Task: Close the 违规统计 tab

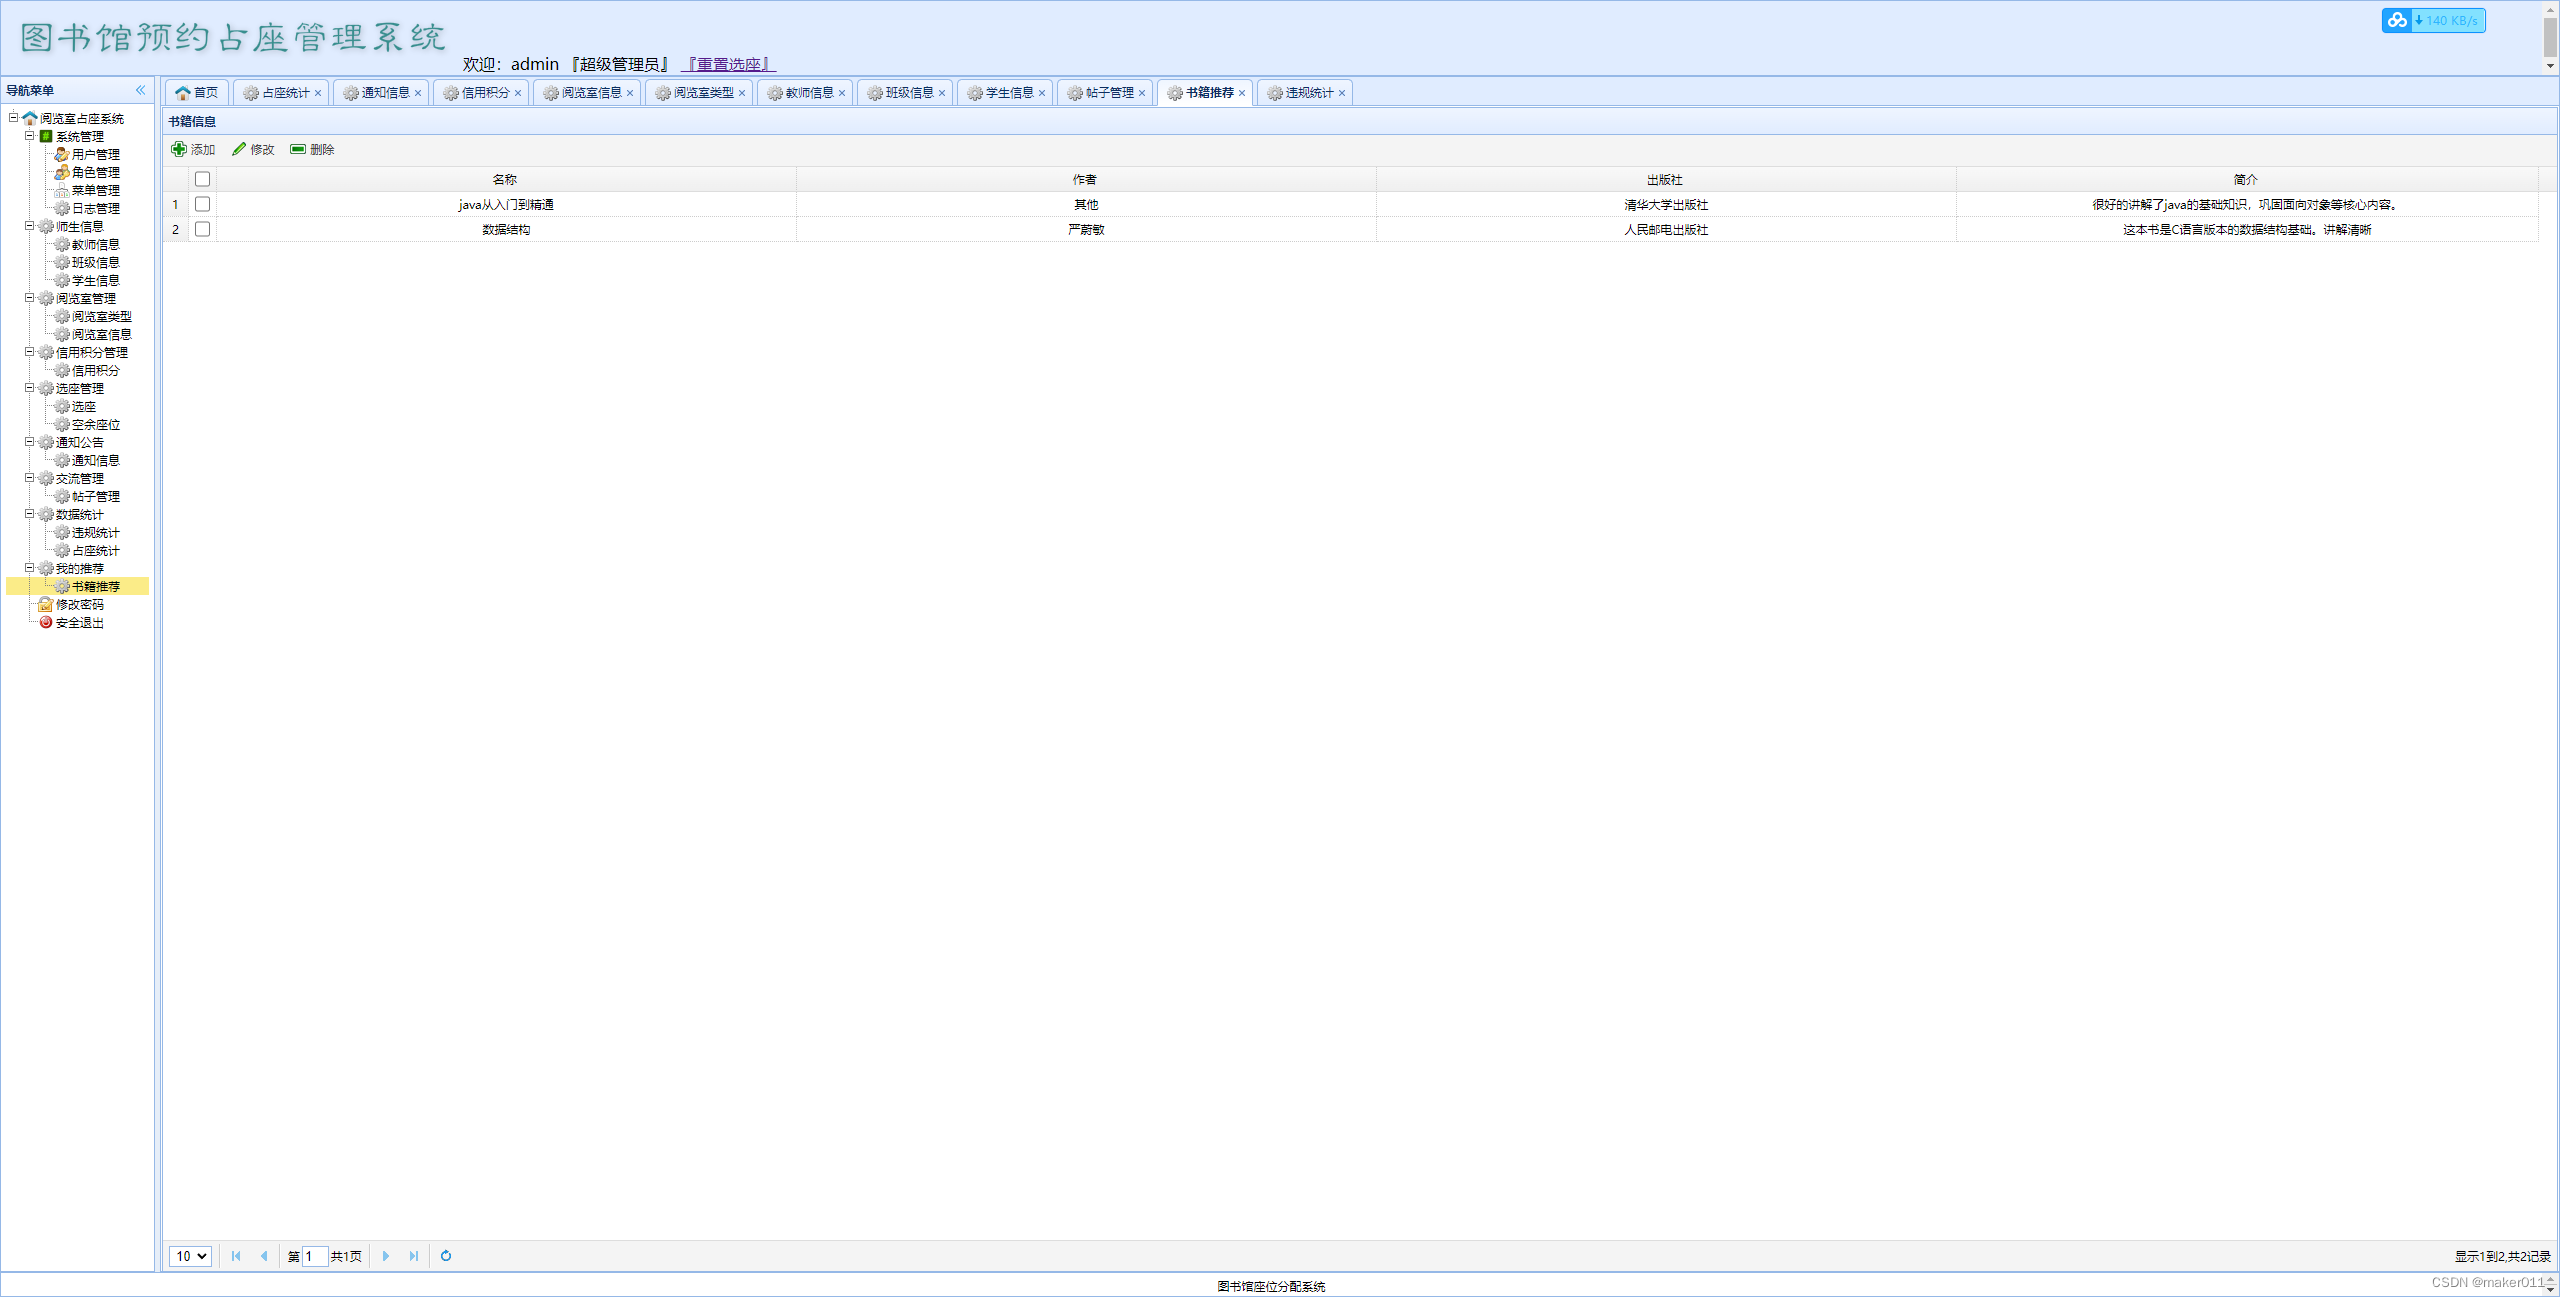Action: (1342, 93)
